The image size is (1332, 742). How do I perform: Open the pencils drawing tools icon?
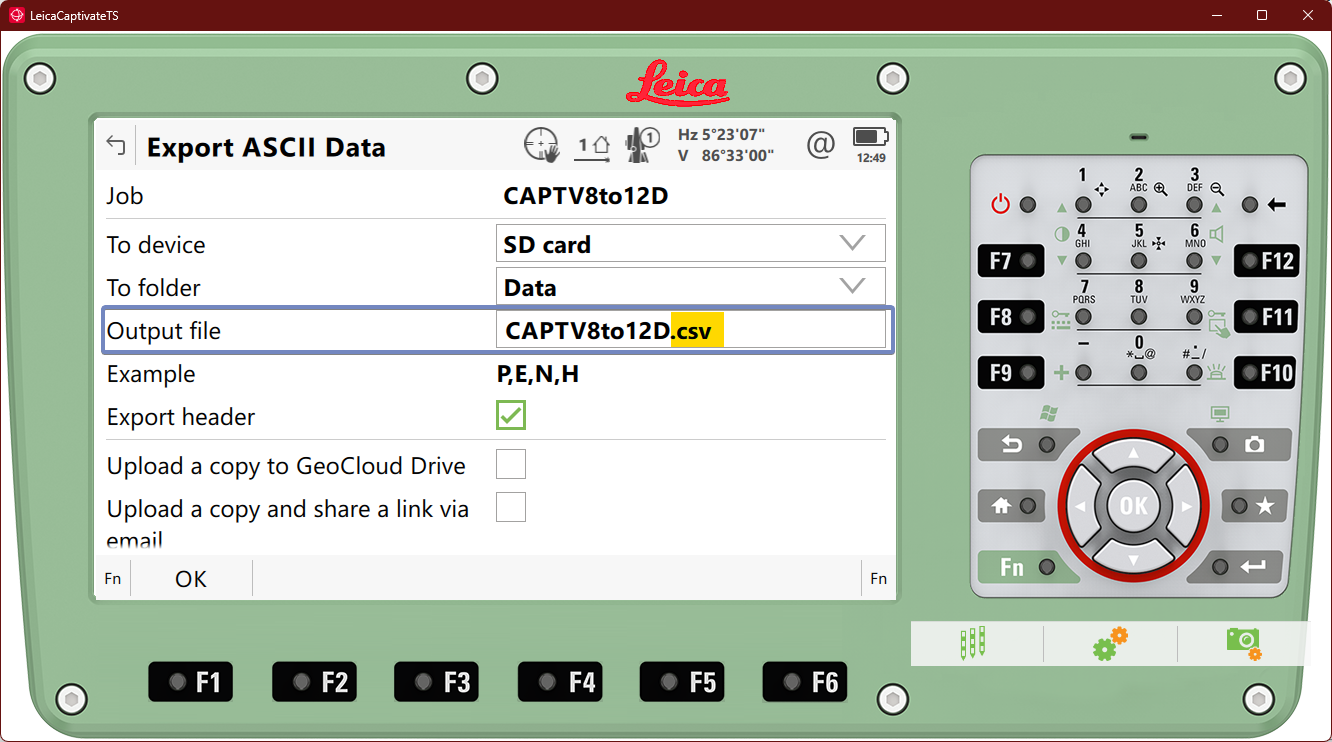click(x=972, y=643)
